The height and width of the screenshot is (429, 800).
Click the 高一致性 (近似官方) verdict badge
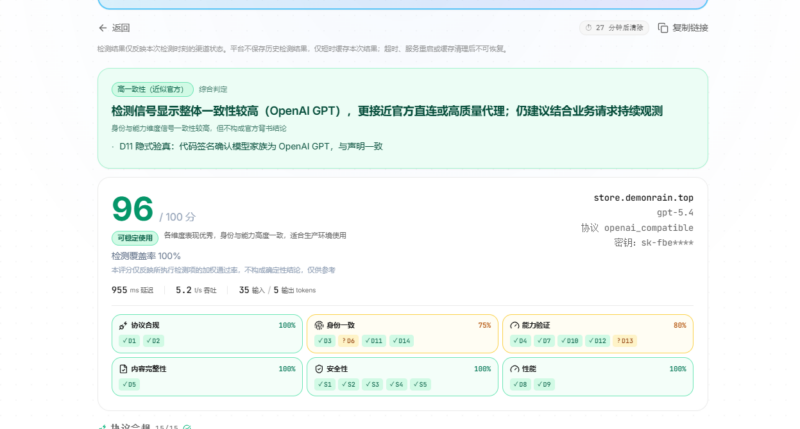pos(152,89)
